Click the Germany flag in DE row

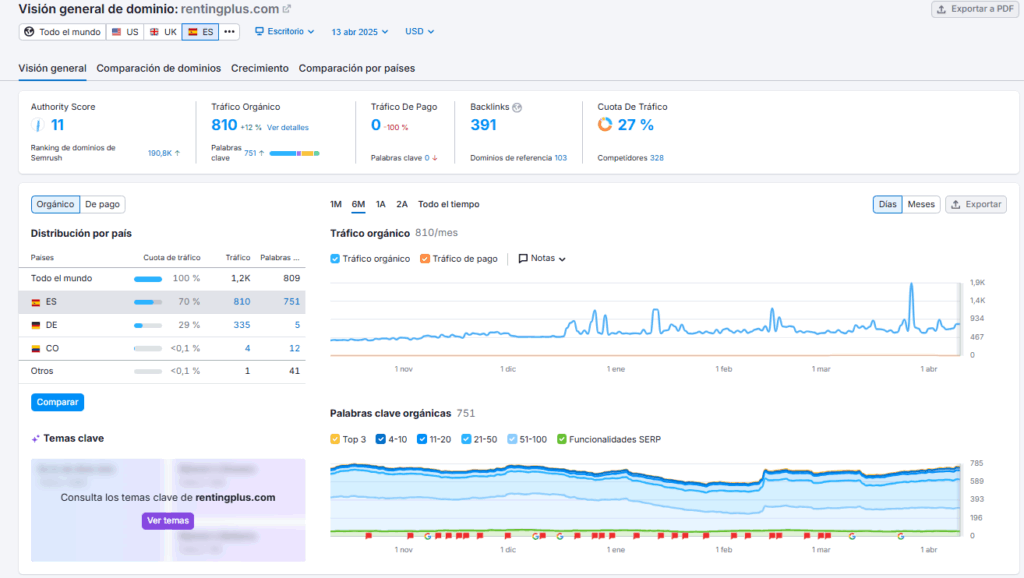tap(36, 325)
